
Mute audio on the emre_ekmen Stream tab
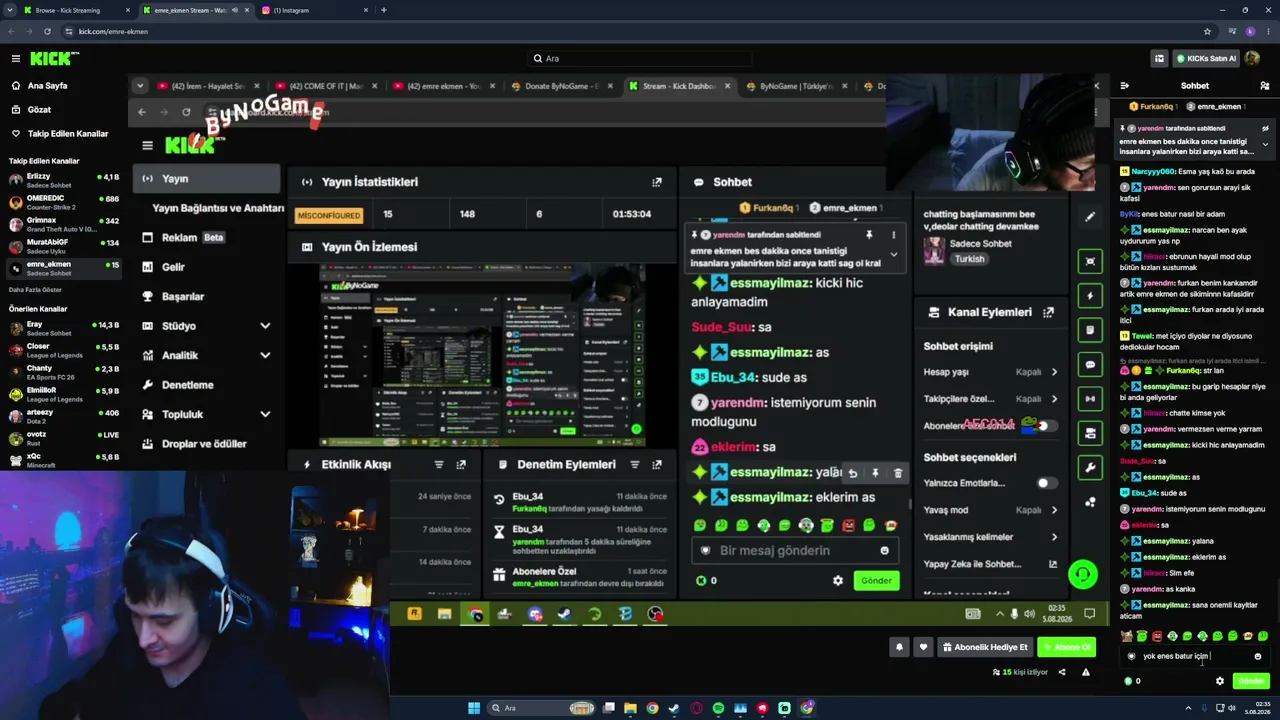coord(236,10)
